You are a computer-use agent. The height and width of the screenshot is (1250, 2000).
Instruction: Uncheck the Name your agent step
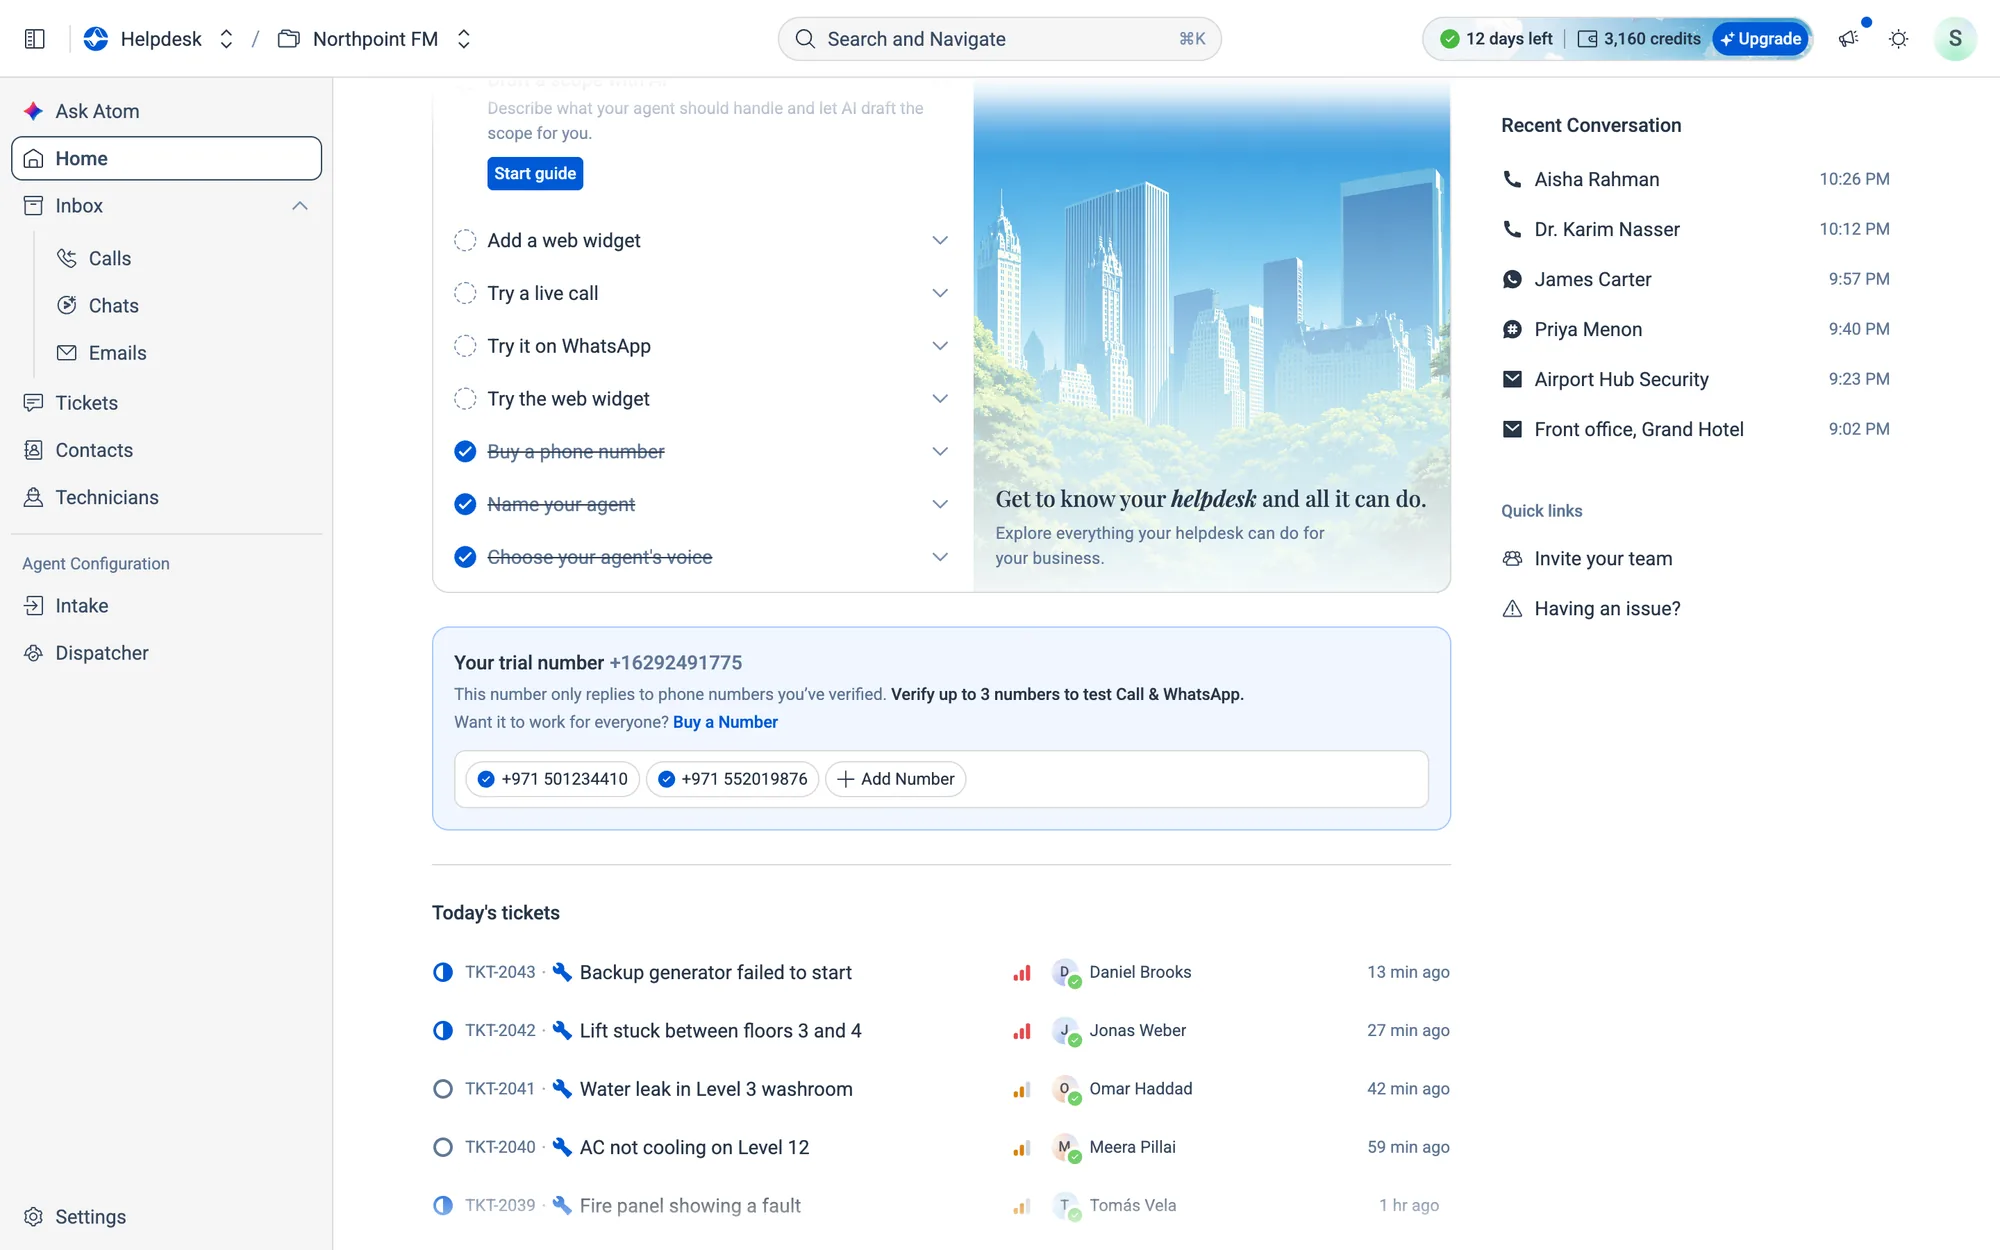point(465,504)
